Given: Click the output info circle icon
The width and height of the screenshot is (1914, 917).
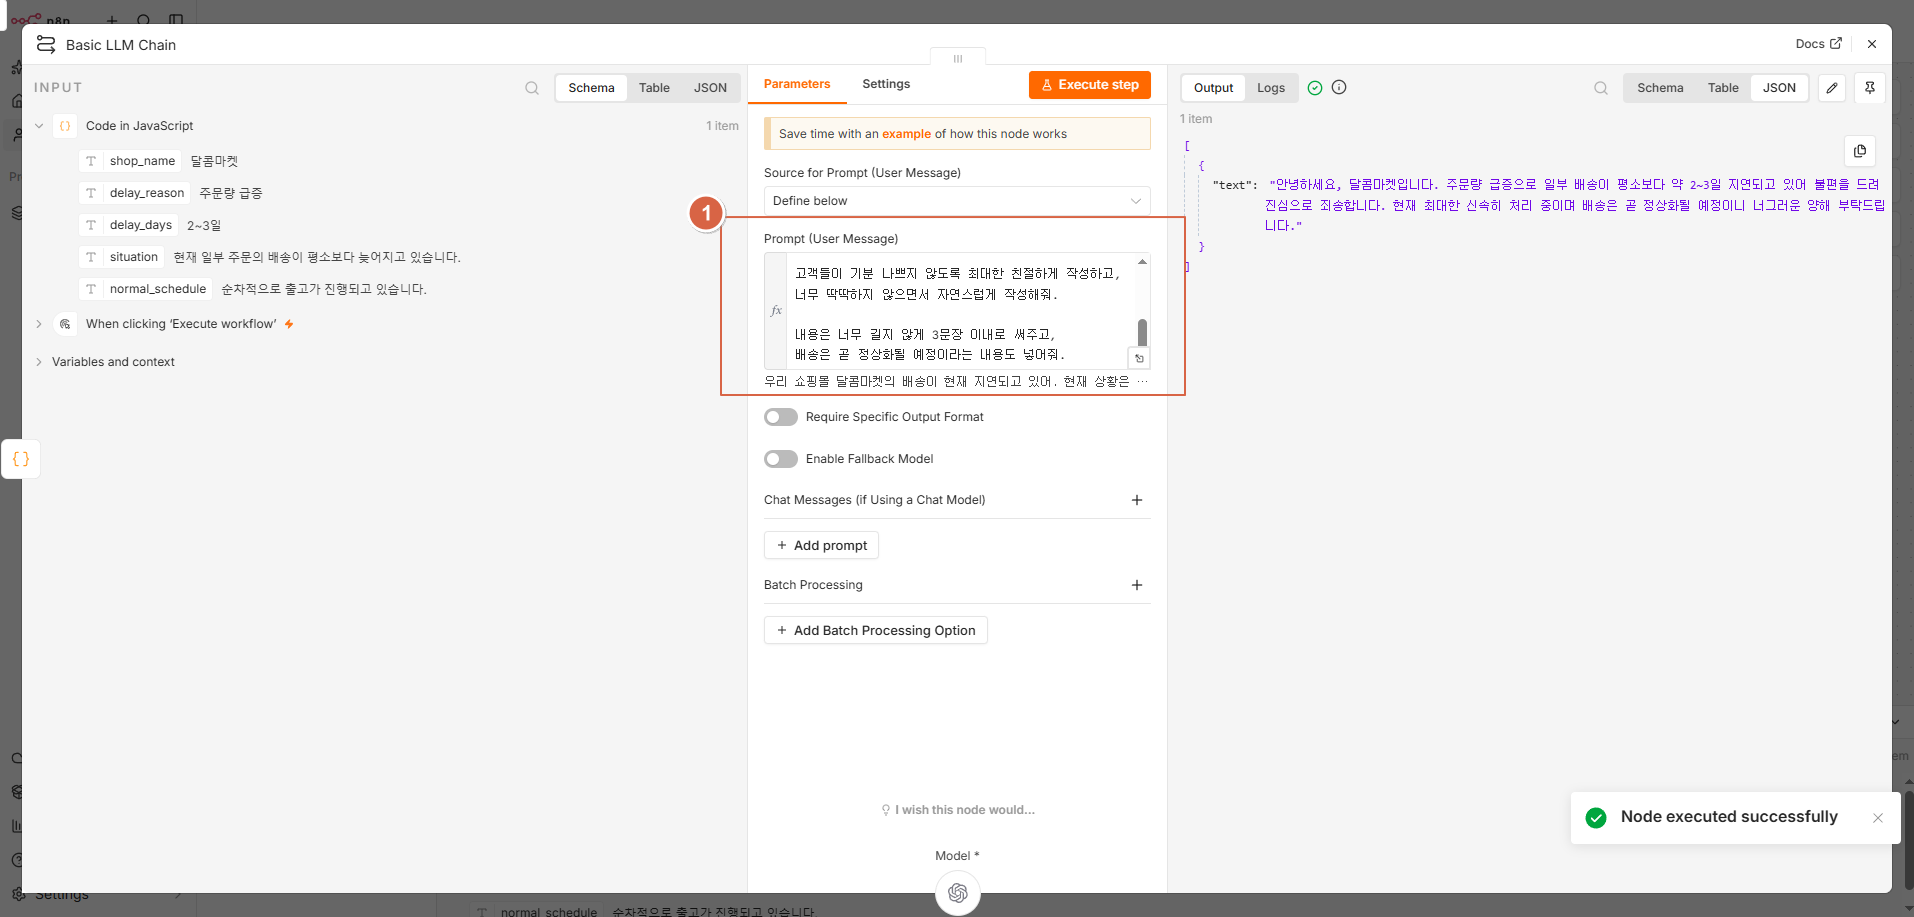Looking at the screenshot, I should click(x=1339, y=87).
